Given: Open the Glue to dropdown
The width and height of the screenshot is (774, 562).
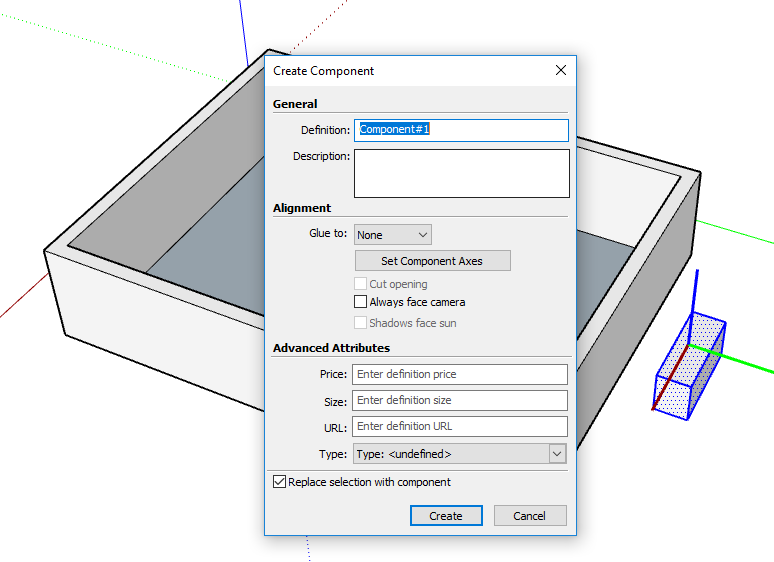Looking at the screenshot, I should (392, 235).
